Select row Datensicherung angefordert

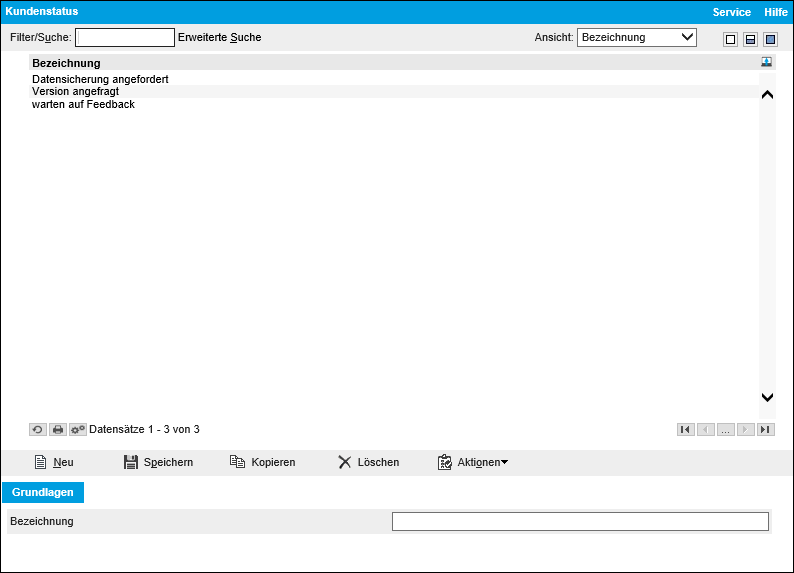click(394, 79)
